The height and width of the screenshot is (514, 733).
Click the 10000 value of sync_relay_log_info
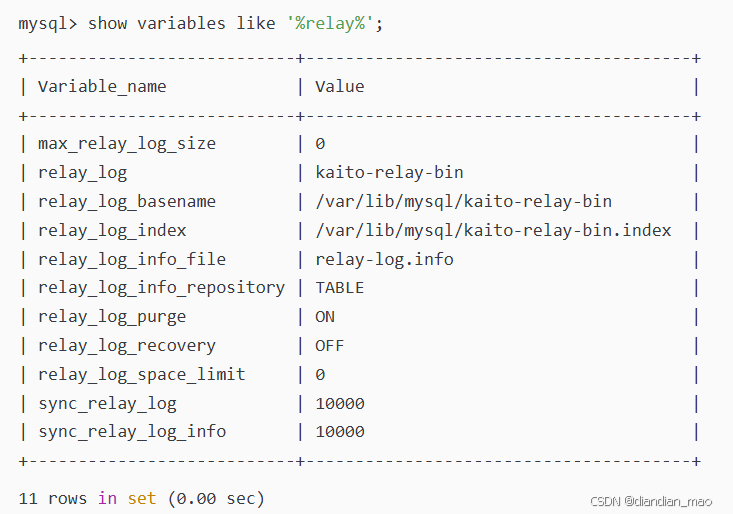340,432
